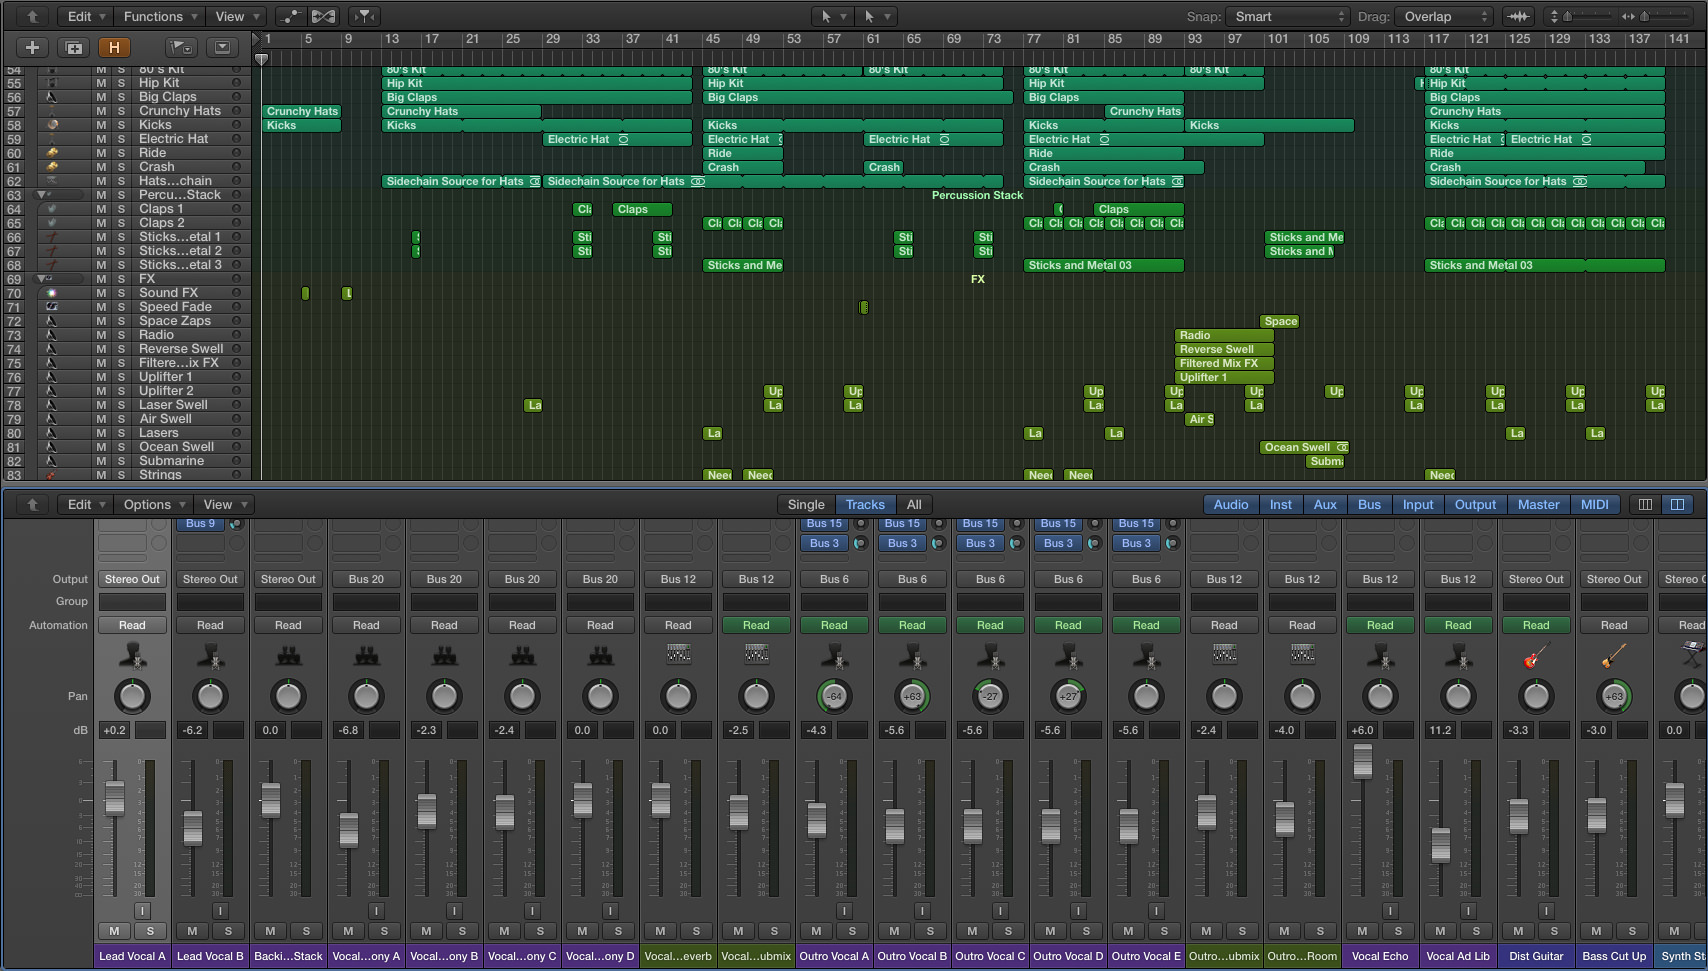The width and height of the screenshot is (1708, 971).
Task: Click the catch playhead arrow icon top left
Action: [30, 16]
